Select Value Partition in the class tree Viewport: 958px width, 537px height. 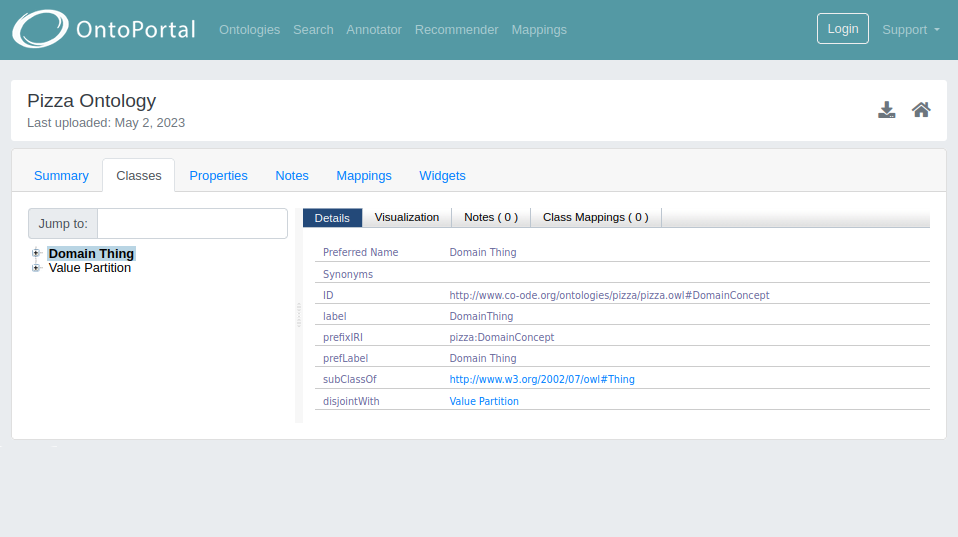tap(90, 268)
